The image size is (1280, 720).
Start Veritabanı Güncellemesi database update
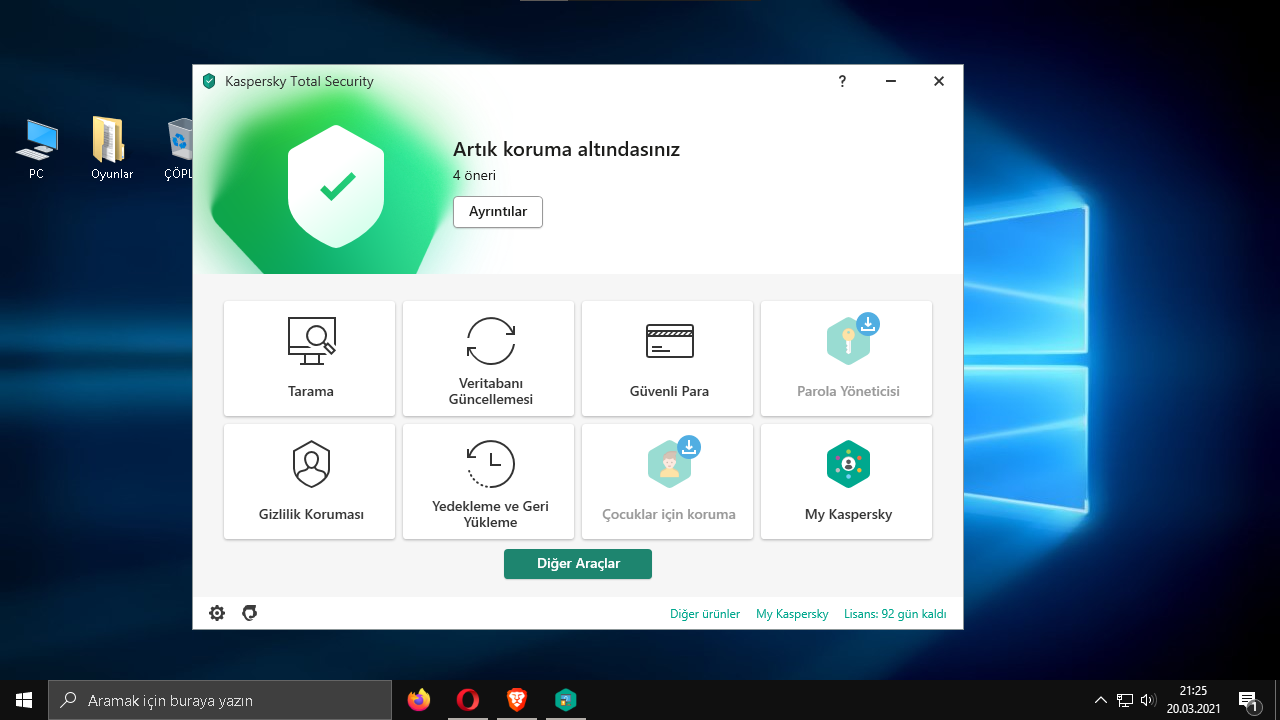coord(488,358)
